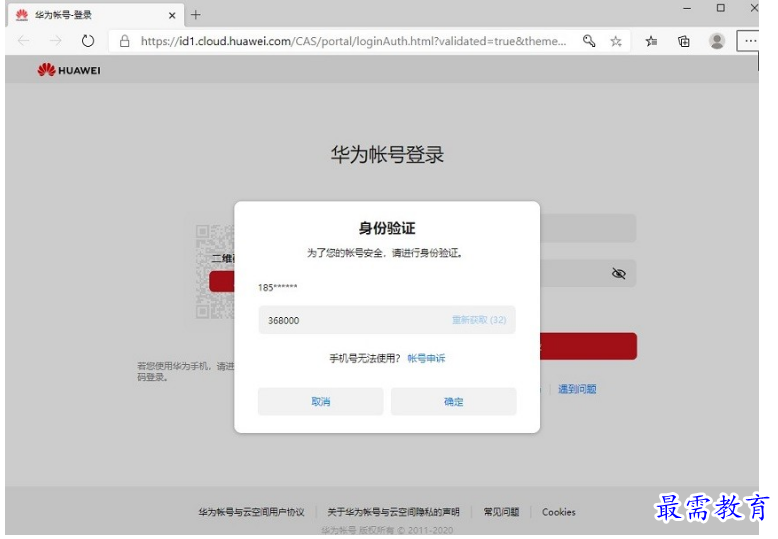Add page to favorites with star icon
Screen dimensions: 778x539
(616, 41)
